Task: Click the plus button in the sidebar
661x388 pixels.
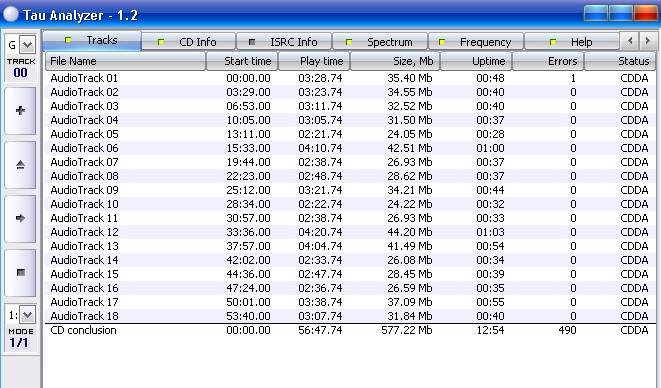Action: pyautogui.click(x=20, y=110)
